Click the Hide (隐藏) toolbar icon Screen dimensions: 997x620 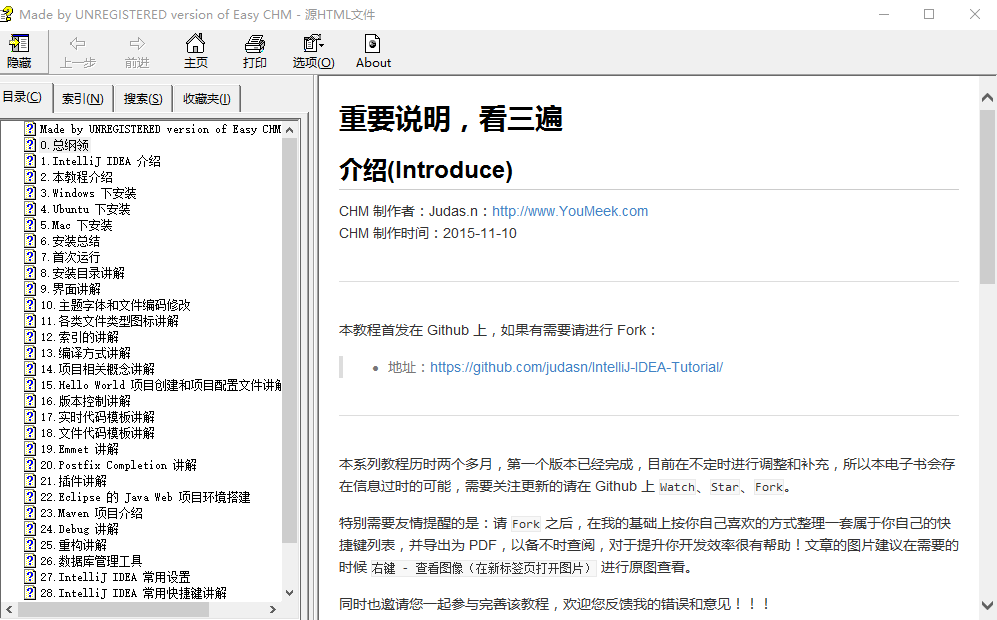pos(19,44)
